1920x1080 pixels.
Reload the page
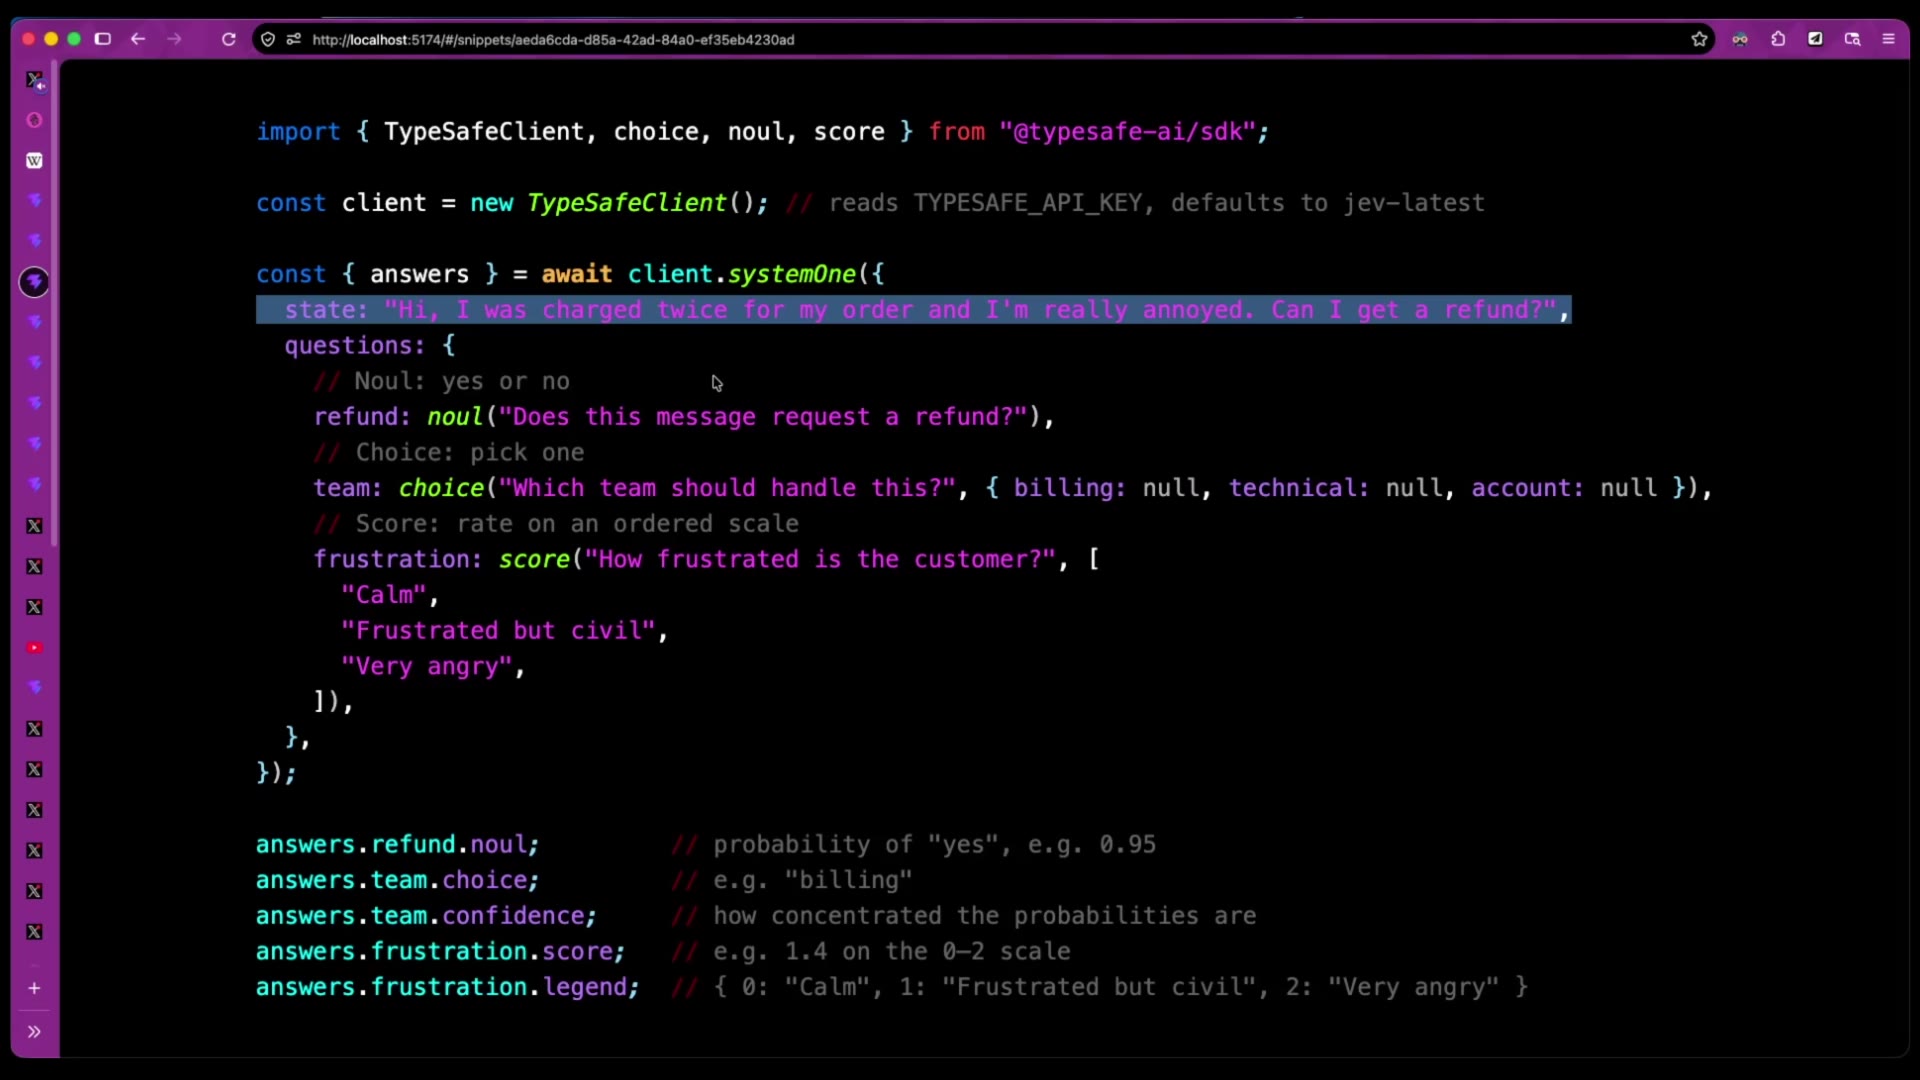click(229, 39)
